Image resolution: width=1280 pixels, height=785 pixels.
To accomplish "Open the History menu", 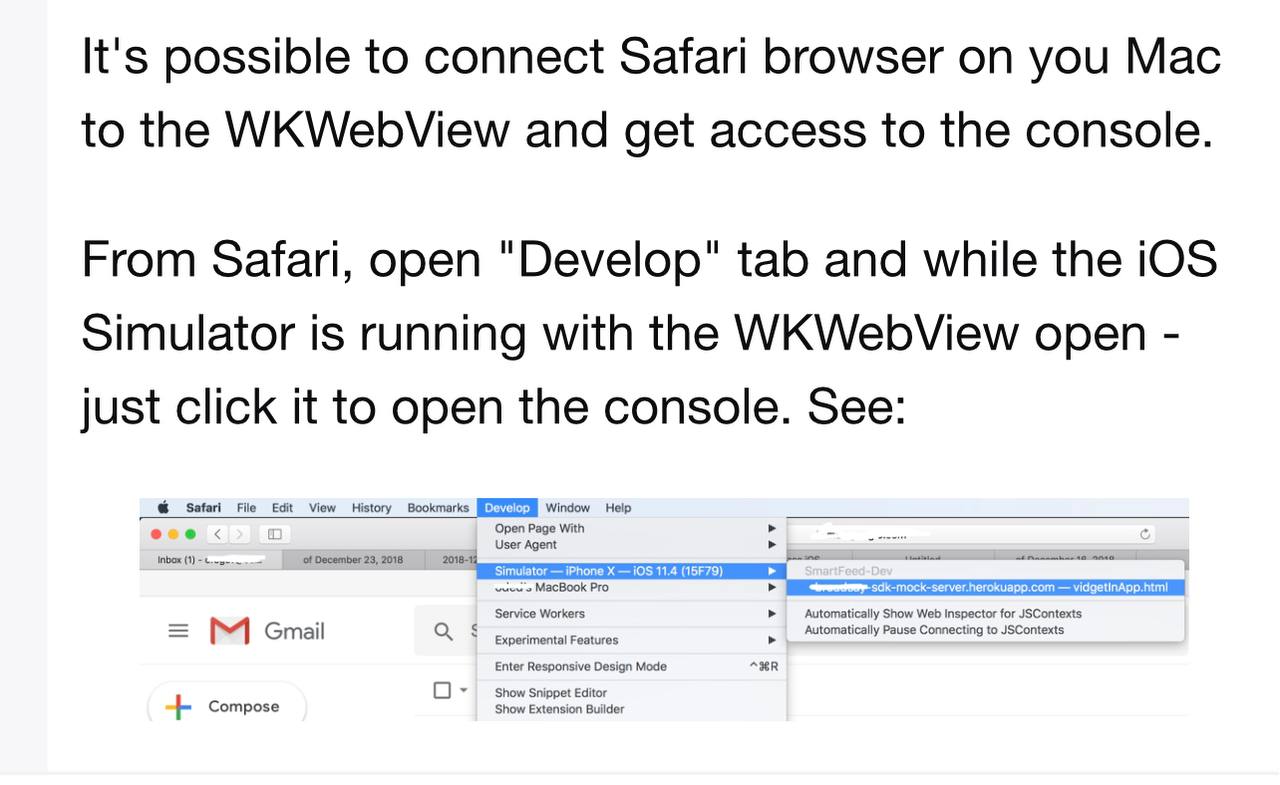I will pos(371,508).
